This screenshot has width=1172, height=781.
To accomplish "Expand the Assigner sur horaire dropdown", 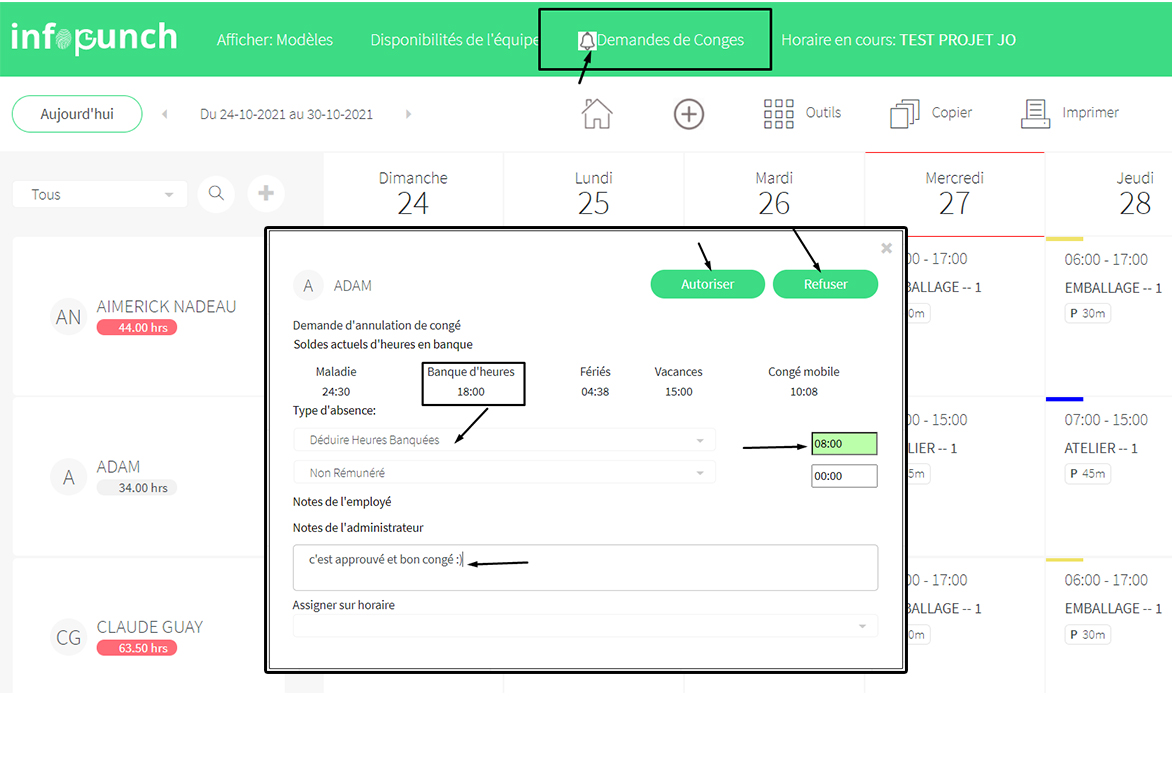I will [x=585, y=626].
